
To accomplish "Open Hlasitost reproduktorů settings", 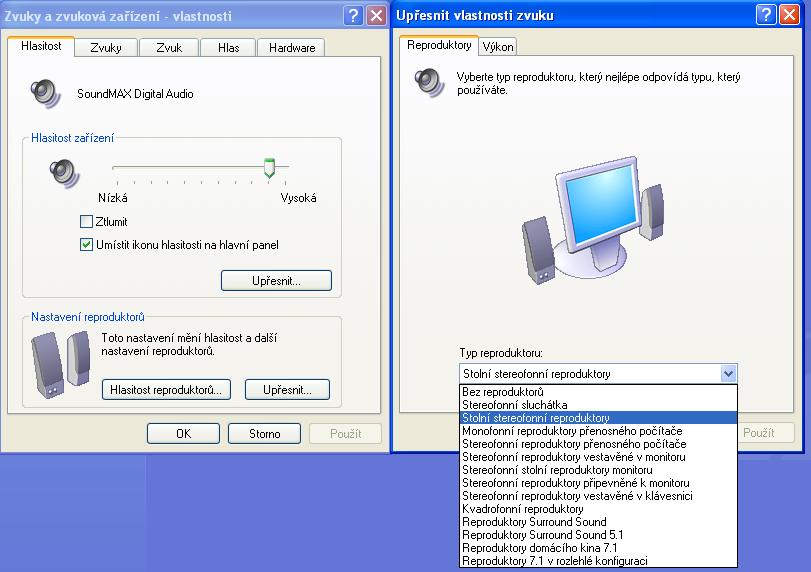I will (x=166, y=389).
